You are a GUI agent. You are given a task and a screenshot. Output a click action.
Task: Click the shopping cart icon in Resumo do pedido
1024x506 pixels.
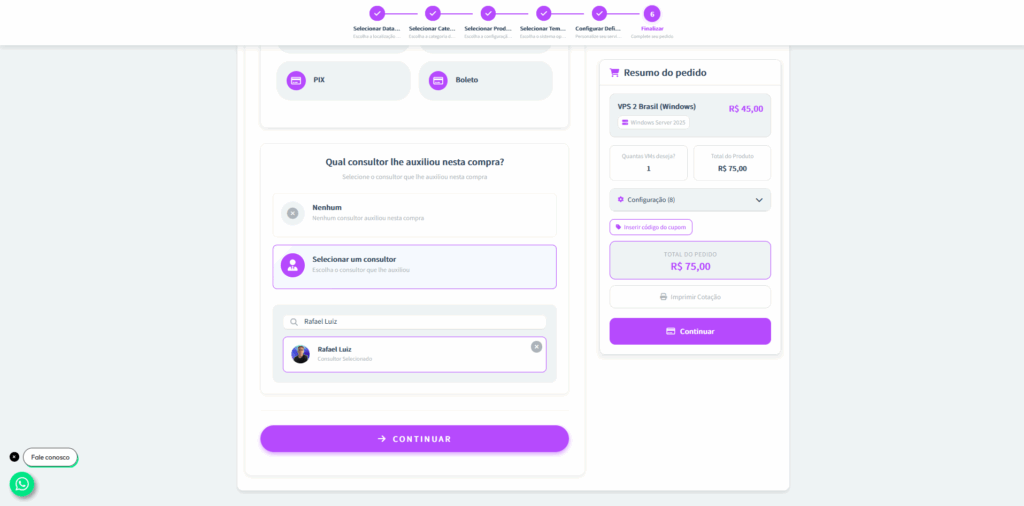click(x=614, y=73)
